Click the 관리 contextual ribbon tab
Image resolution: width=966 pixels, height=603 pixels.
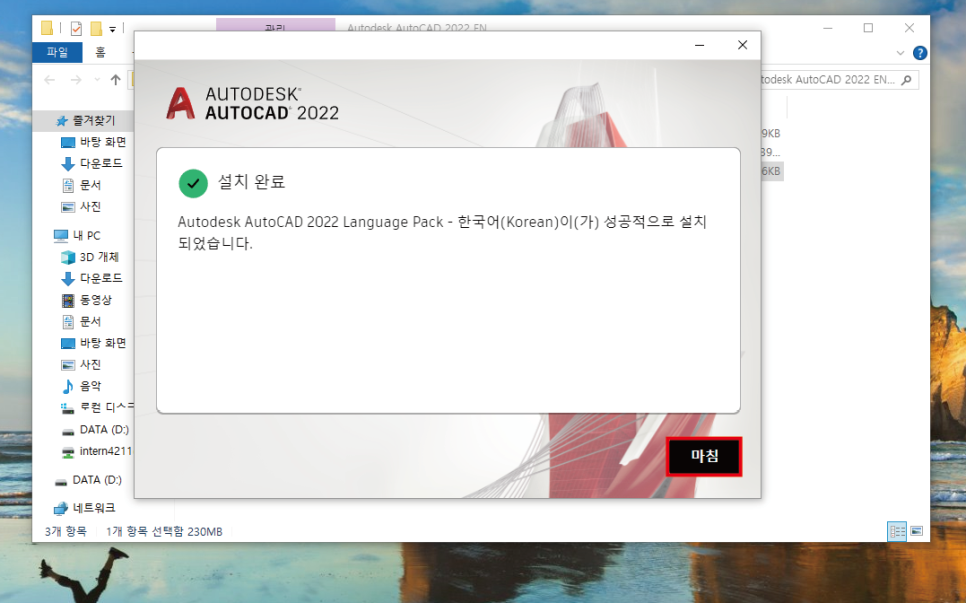(275, 26)
